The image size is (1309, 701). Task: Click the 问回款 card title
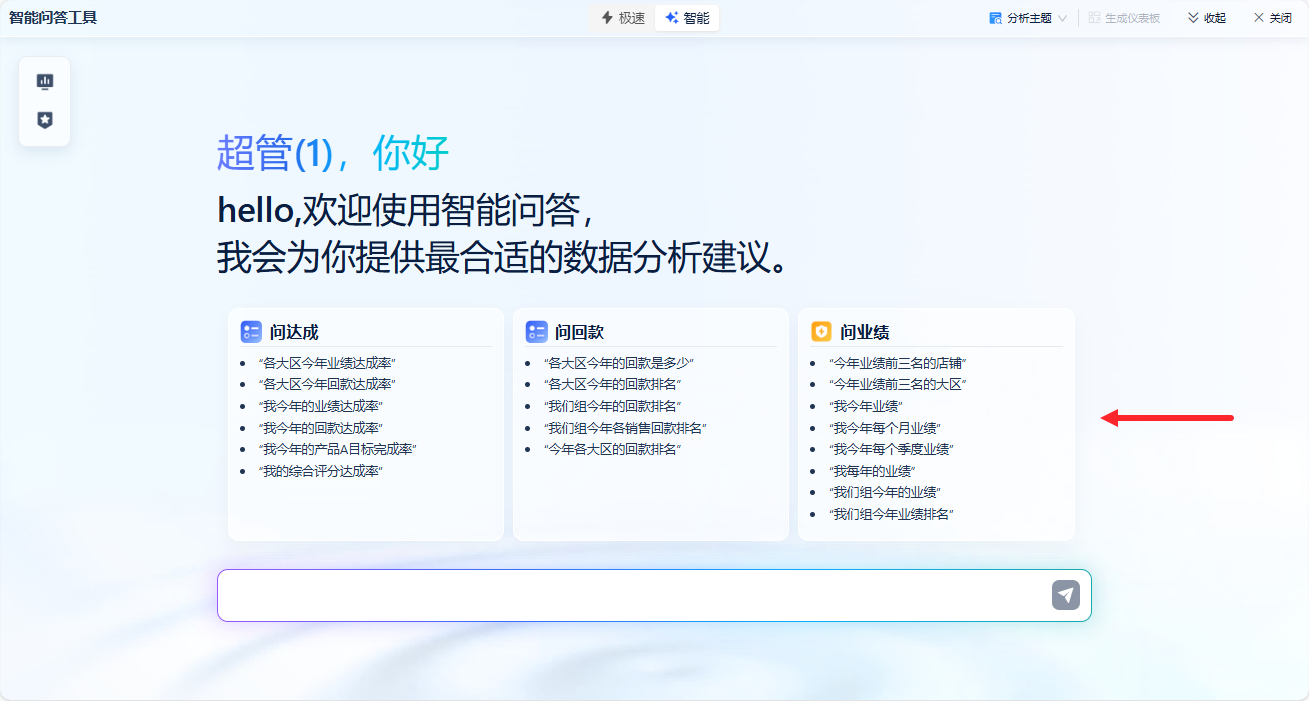coord(579,333)
